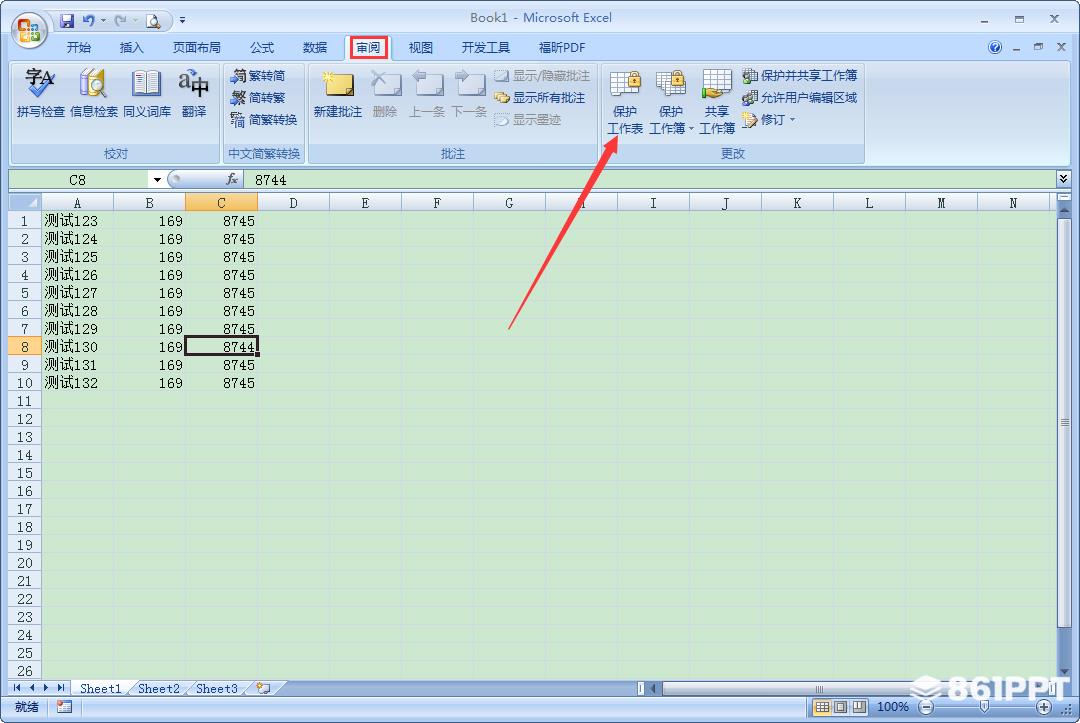Open print preview from quick access toolbar
The height and width of the screenshot is (723, 1080).
(x=153, y=21)
